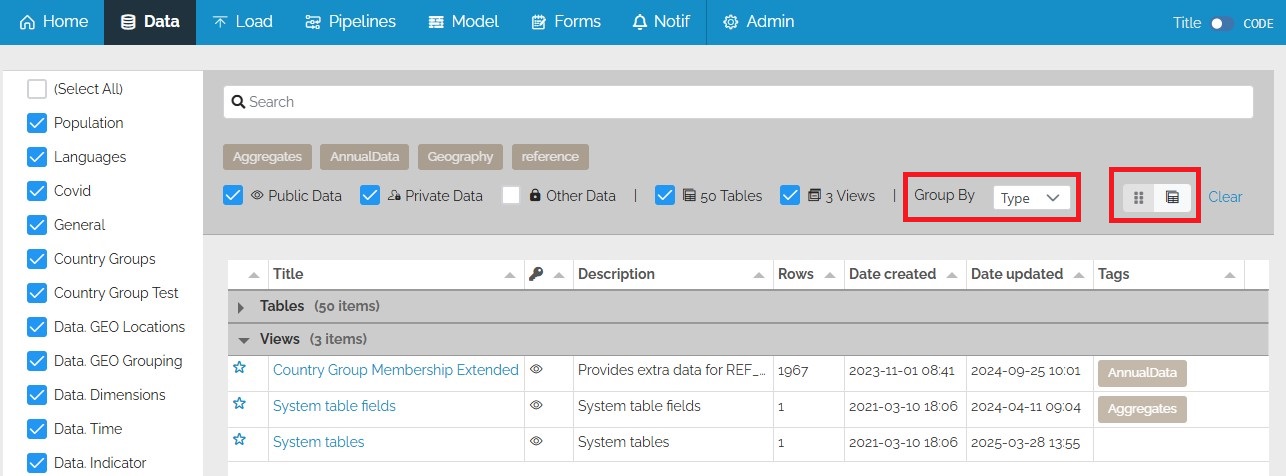1286x476 pixels.
Task: Open Country Group Membership Extended link
Action: pos(396,370)
